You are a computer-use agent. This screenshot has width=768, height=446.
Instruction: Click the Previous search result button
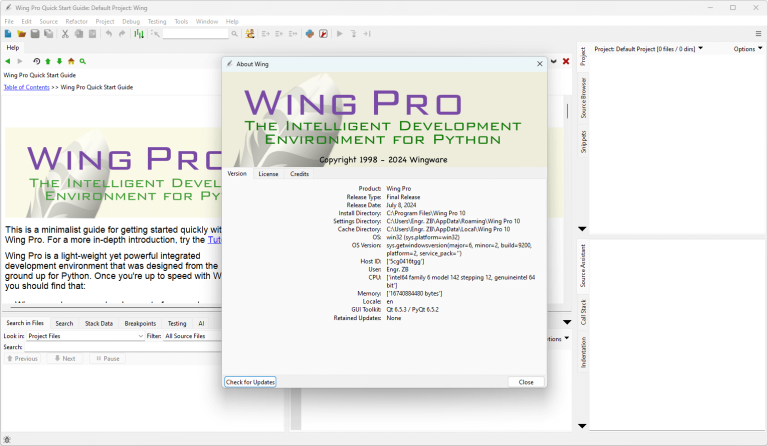[22, 359]
